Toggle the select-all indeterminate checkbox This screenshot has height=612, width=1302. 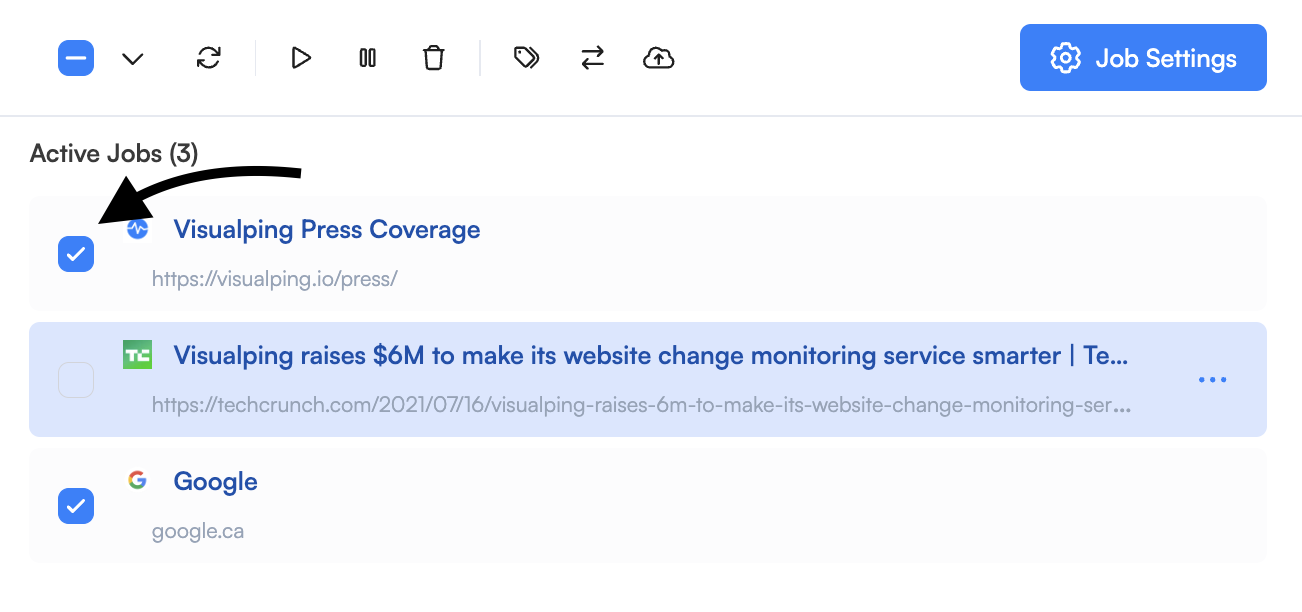coord(76,58)
